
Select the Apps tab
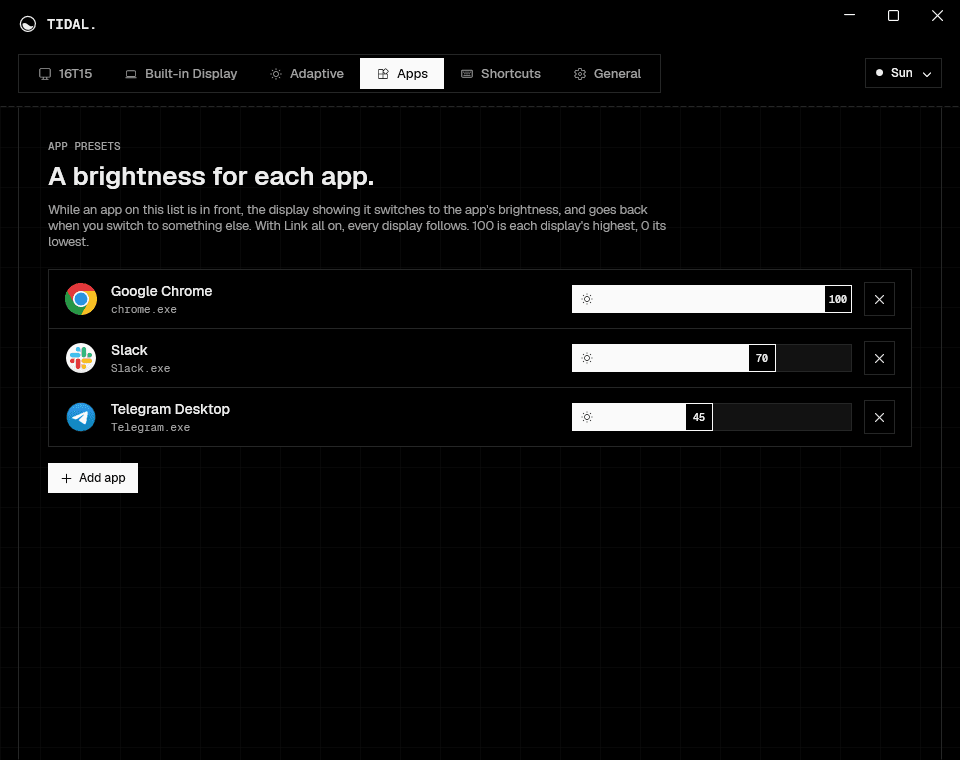[x=402, y=73]
